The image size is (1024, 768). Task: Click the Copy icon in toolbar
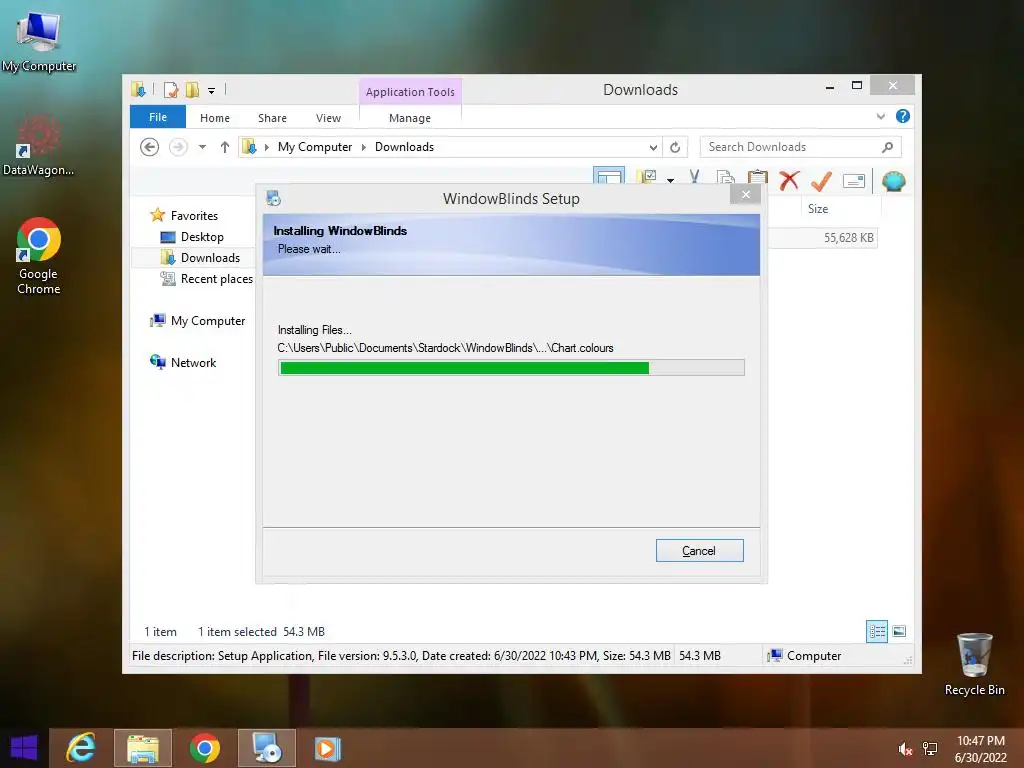coord(726,178)
